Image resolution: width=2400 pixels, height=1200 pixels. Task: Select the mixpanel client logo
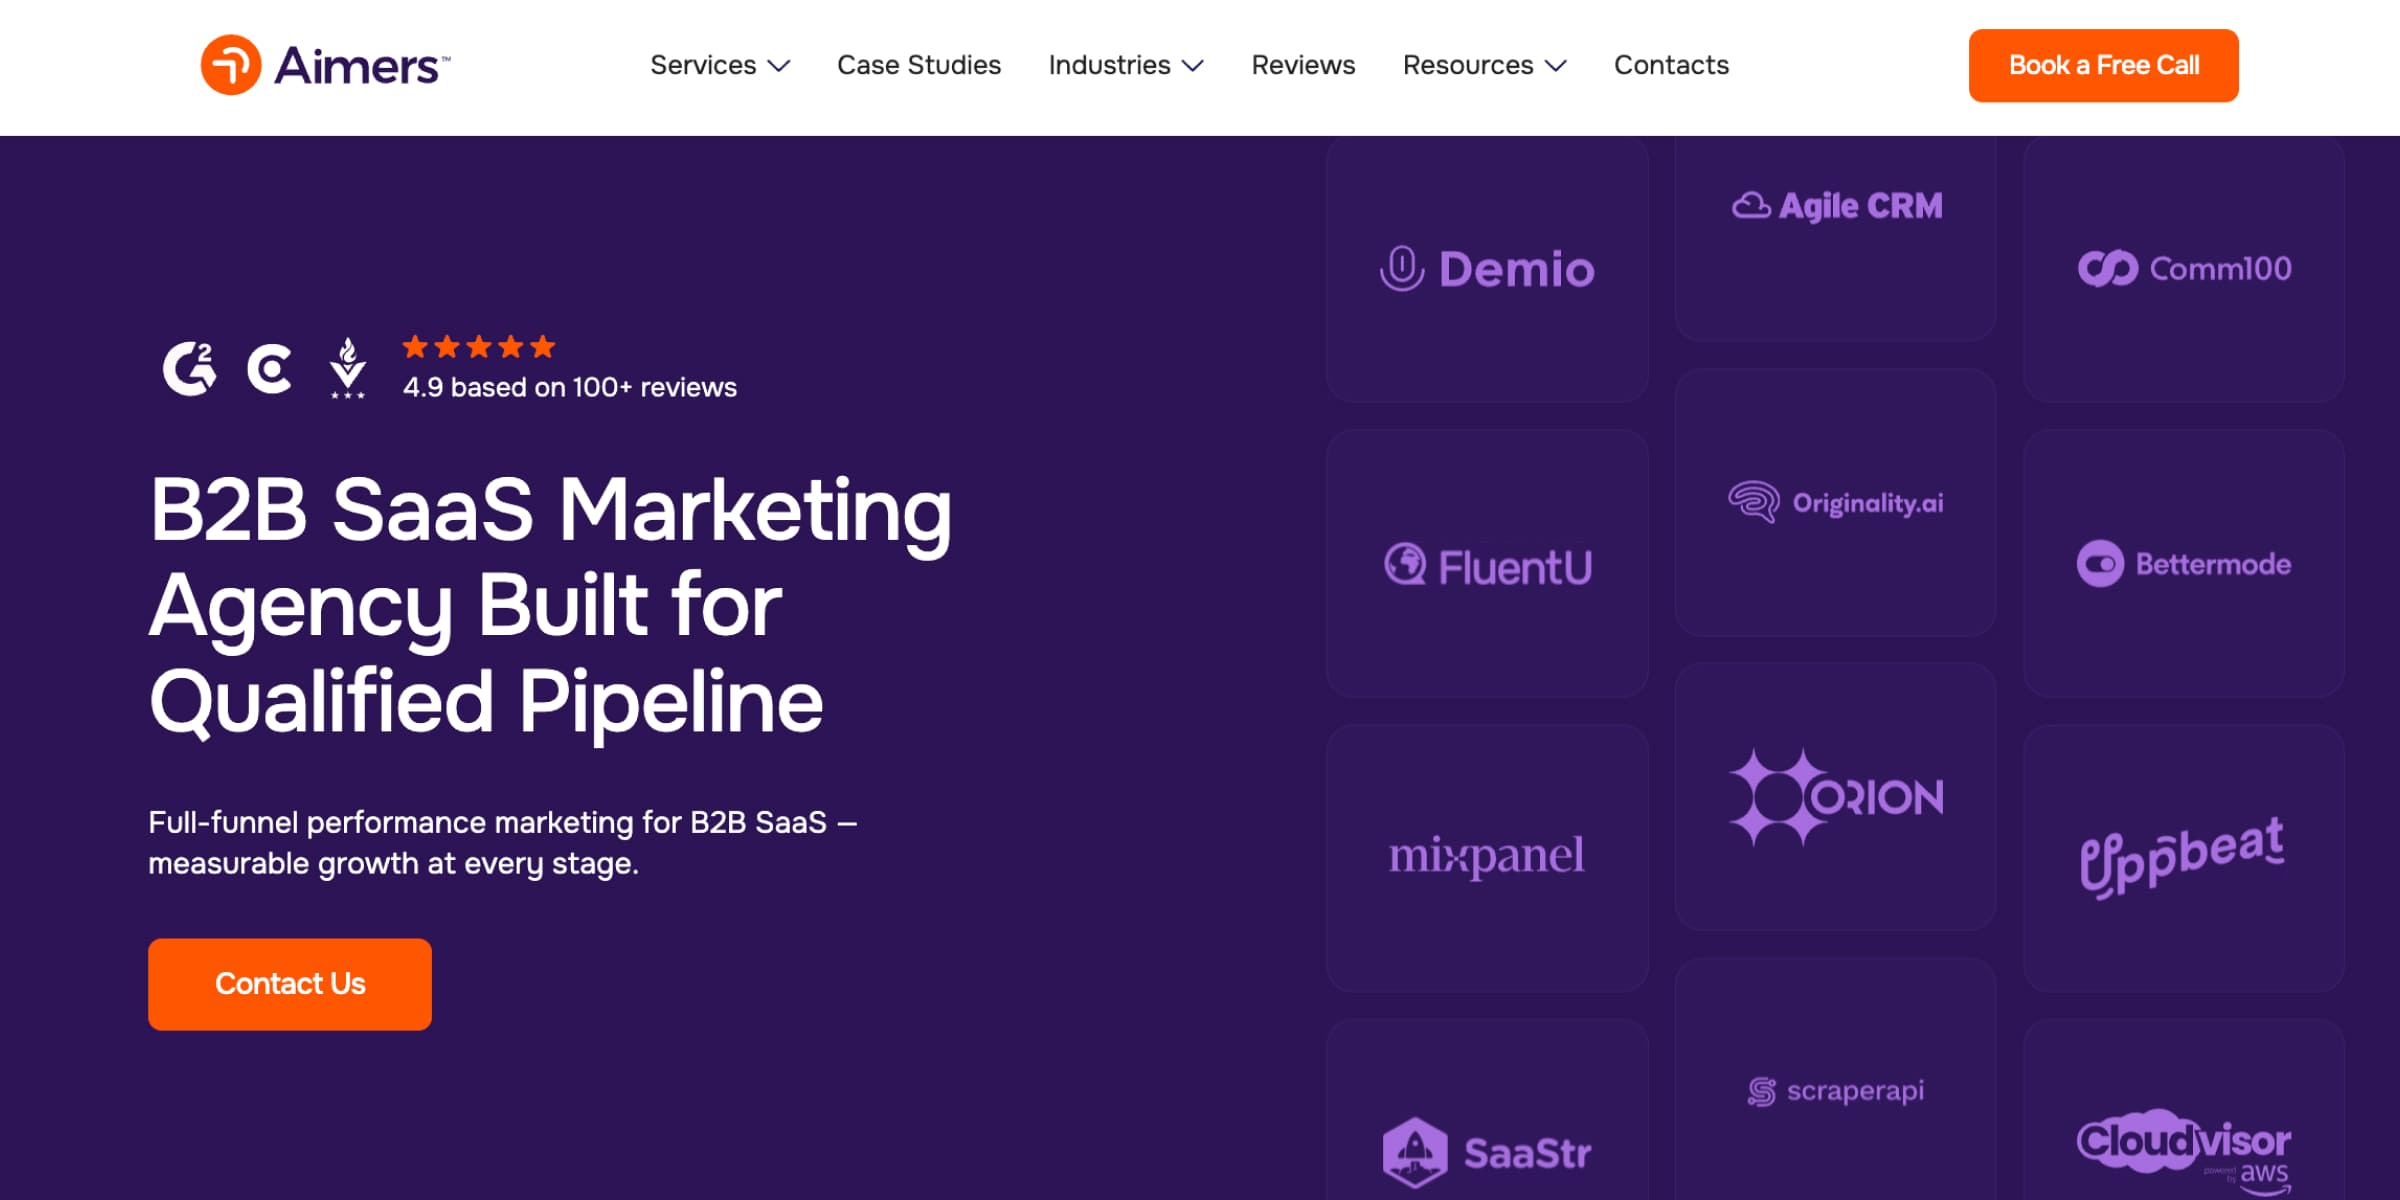1487,856
